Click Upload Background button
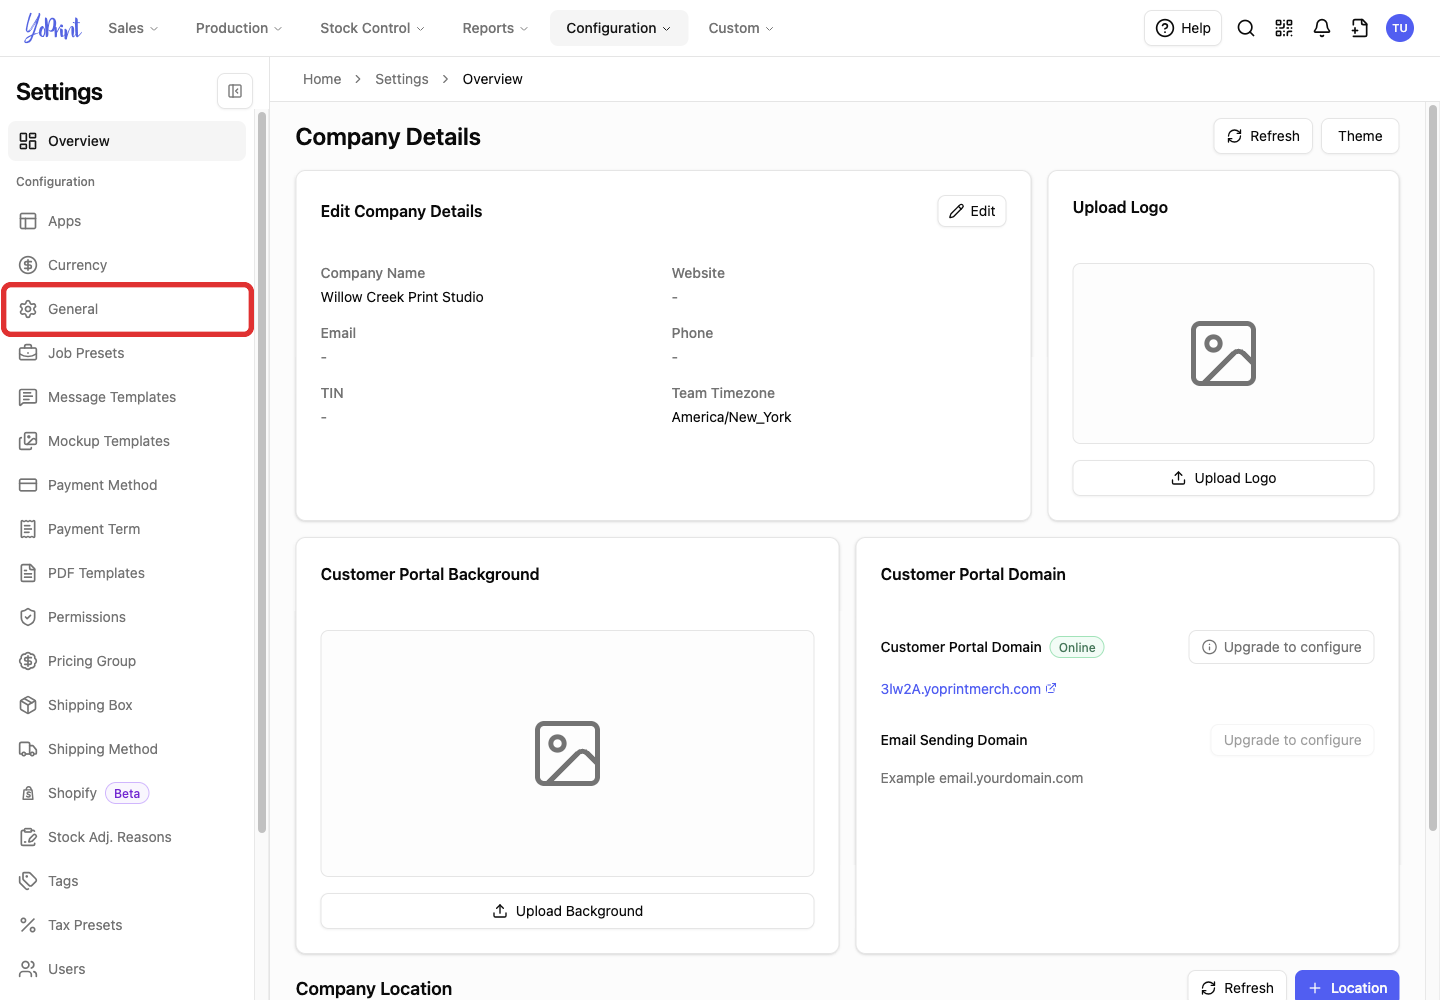 click(x=567, y=911)
